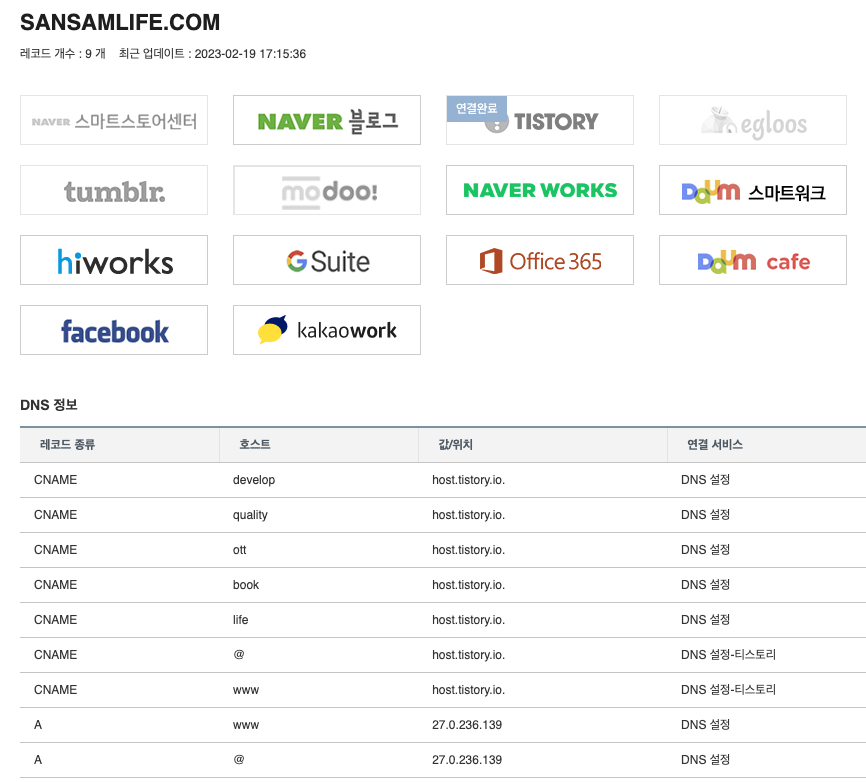The width and height of the screenshot is (866, 782).
Task: Choose the NAVER WORKS service card
Action: click(x=540, y=190)
